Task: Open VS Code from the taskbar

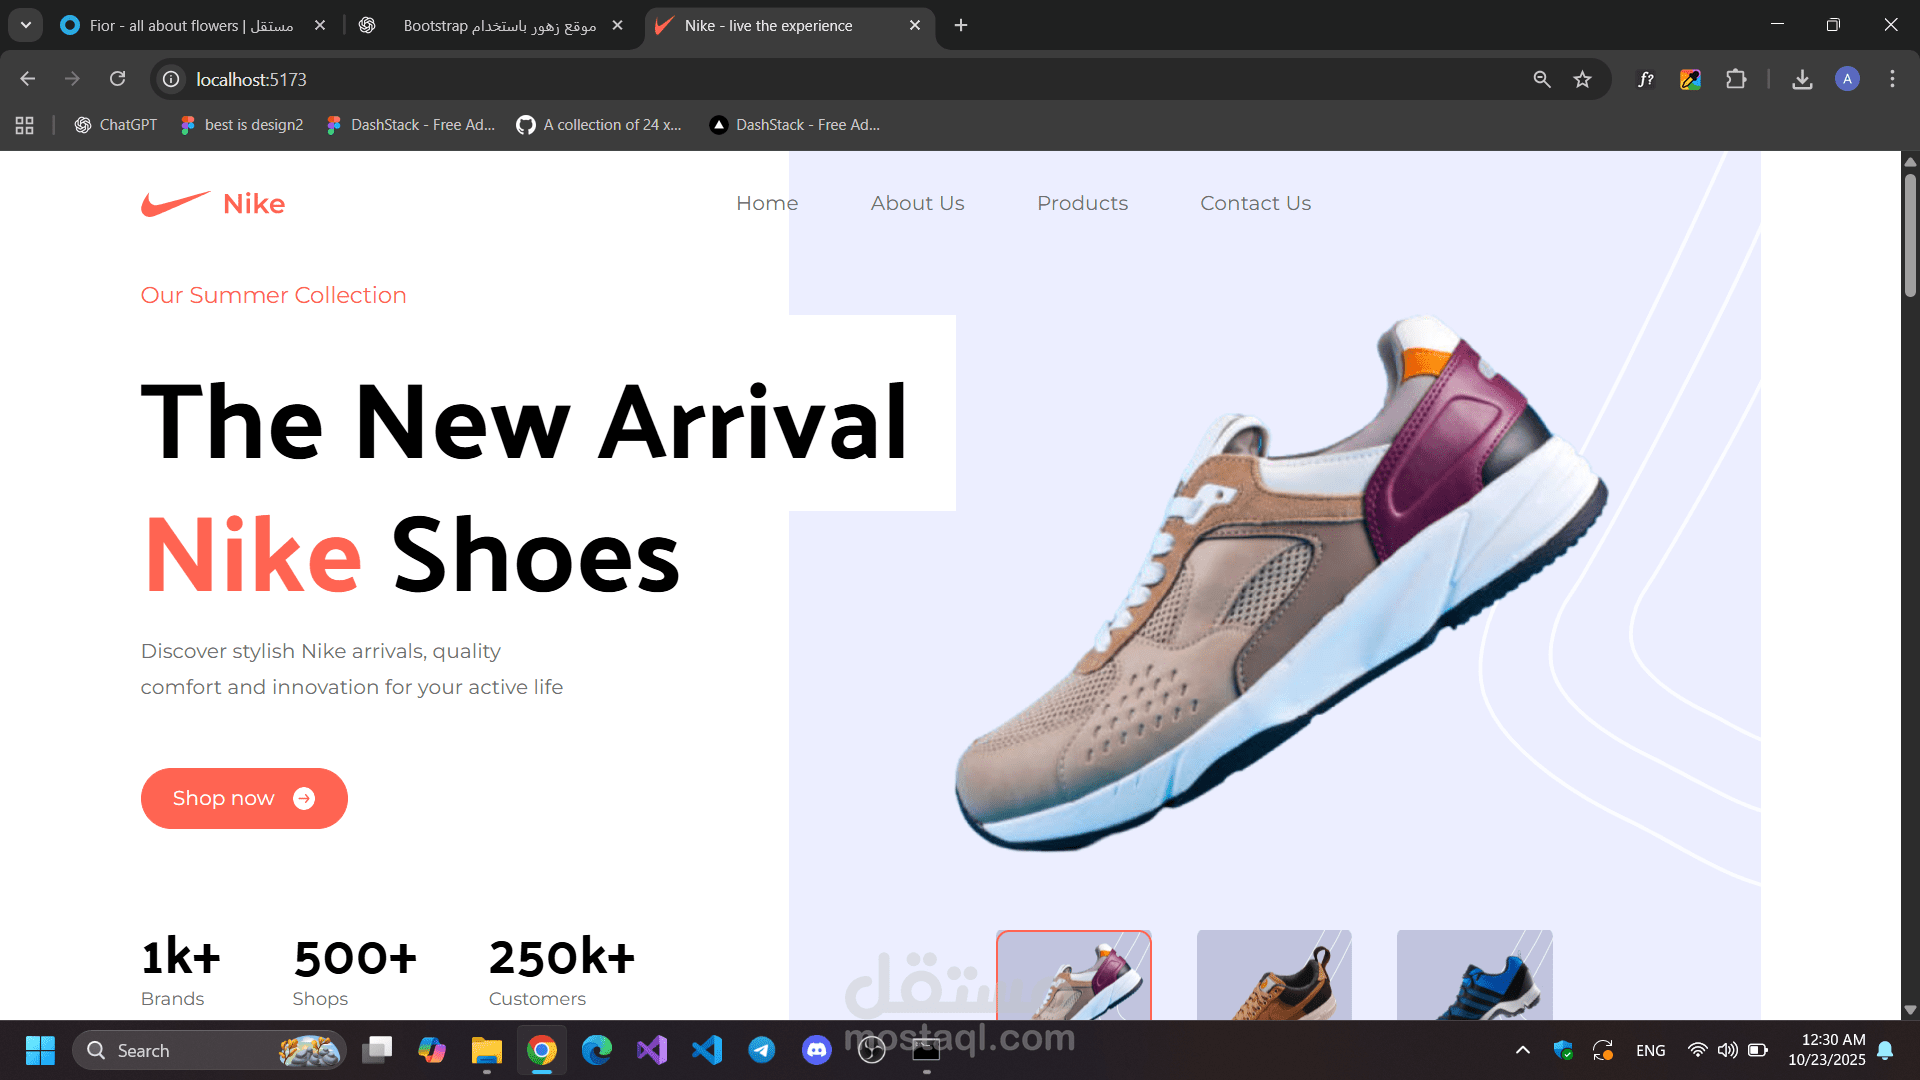Action: 707,1050
